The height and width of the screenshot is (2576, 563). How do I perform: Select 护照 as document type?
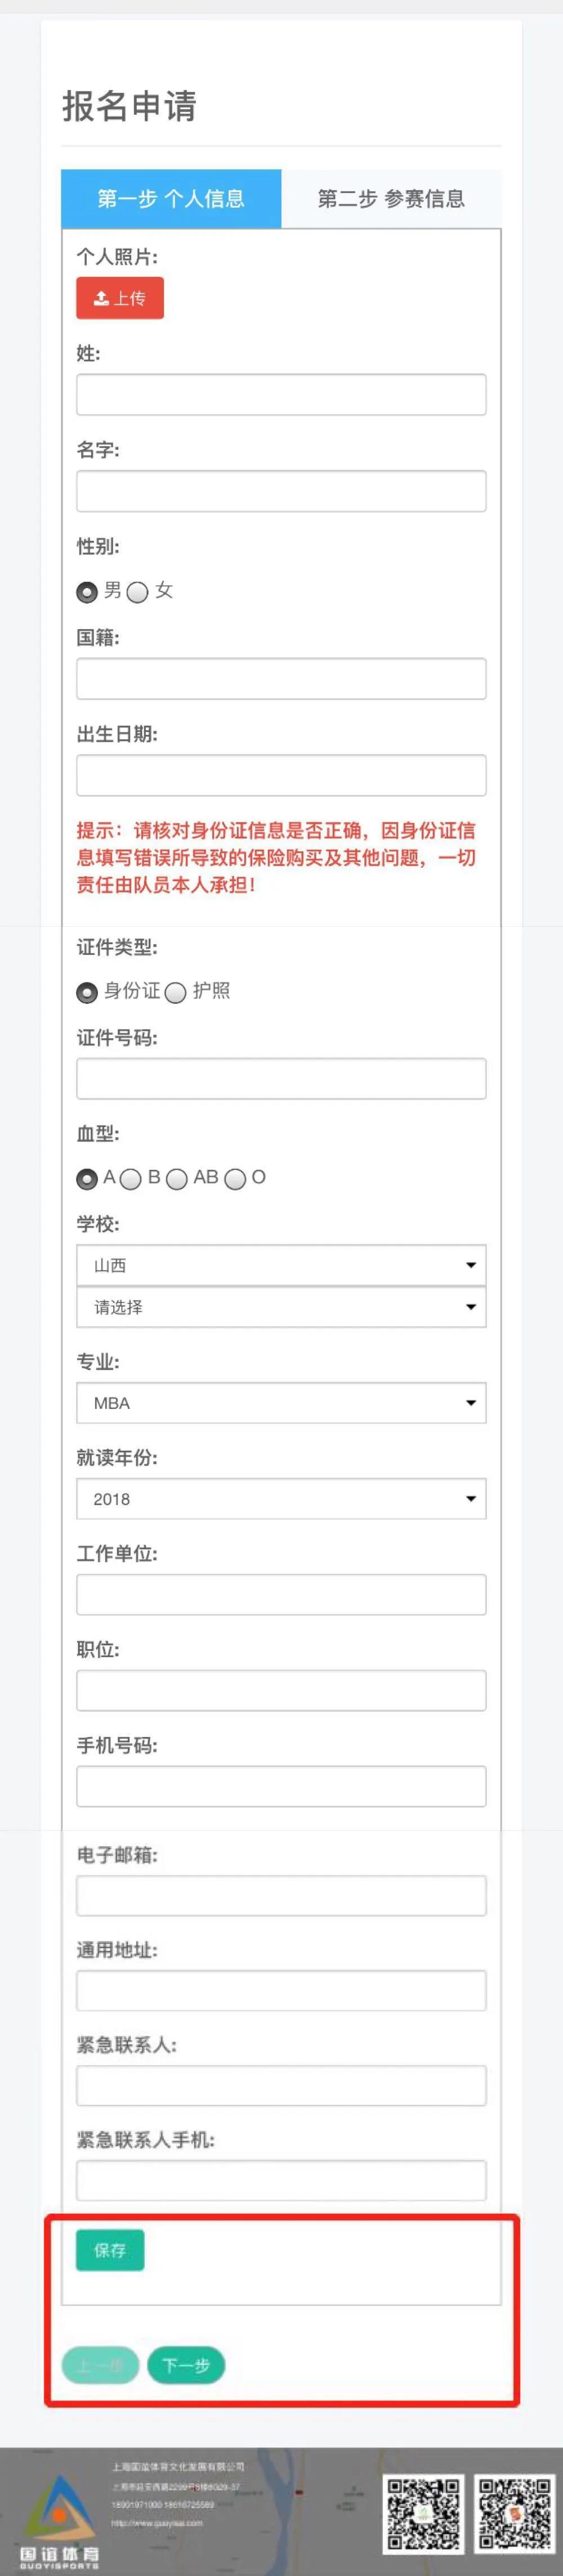click(x=176, y=992)
